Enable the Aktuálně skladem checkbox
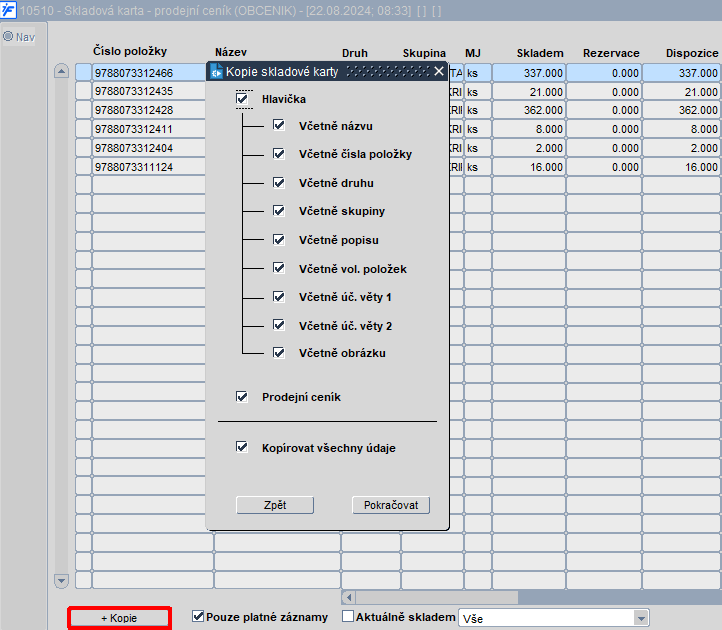 coord(348,616)
